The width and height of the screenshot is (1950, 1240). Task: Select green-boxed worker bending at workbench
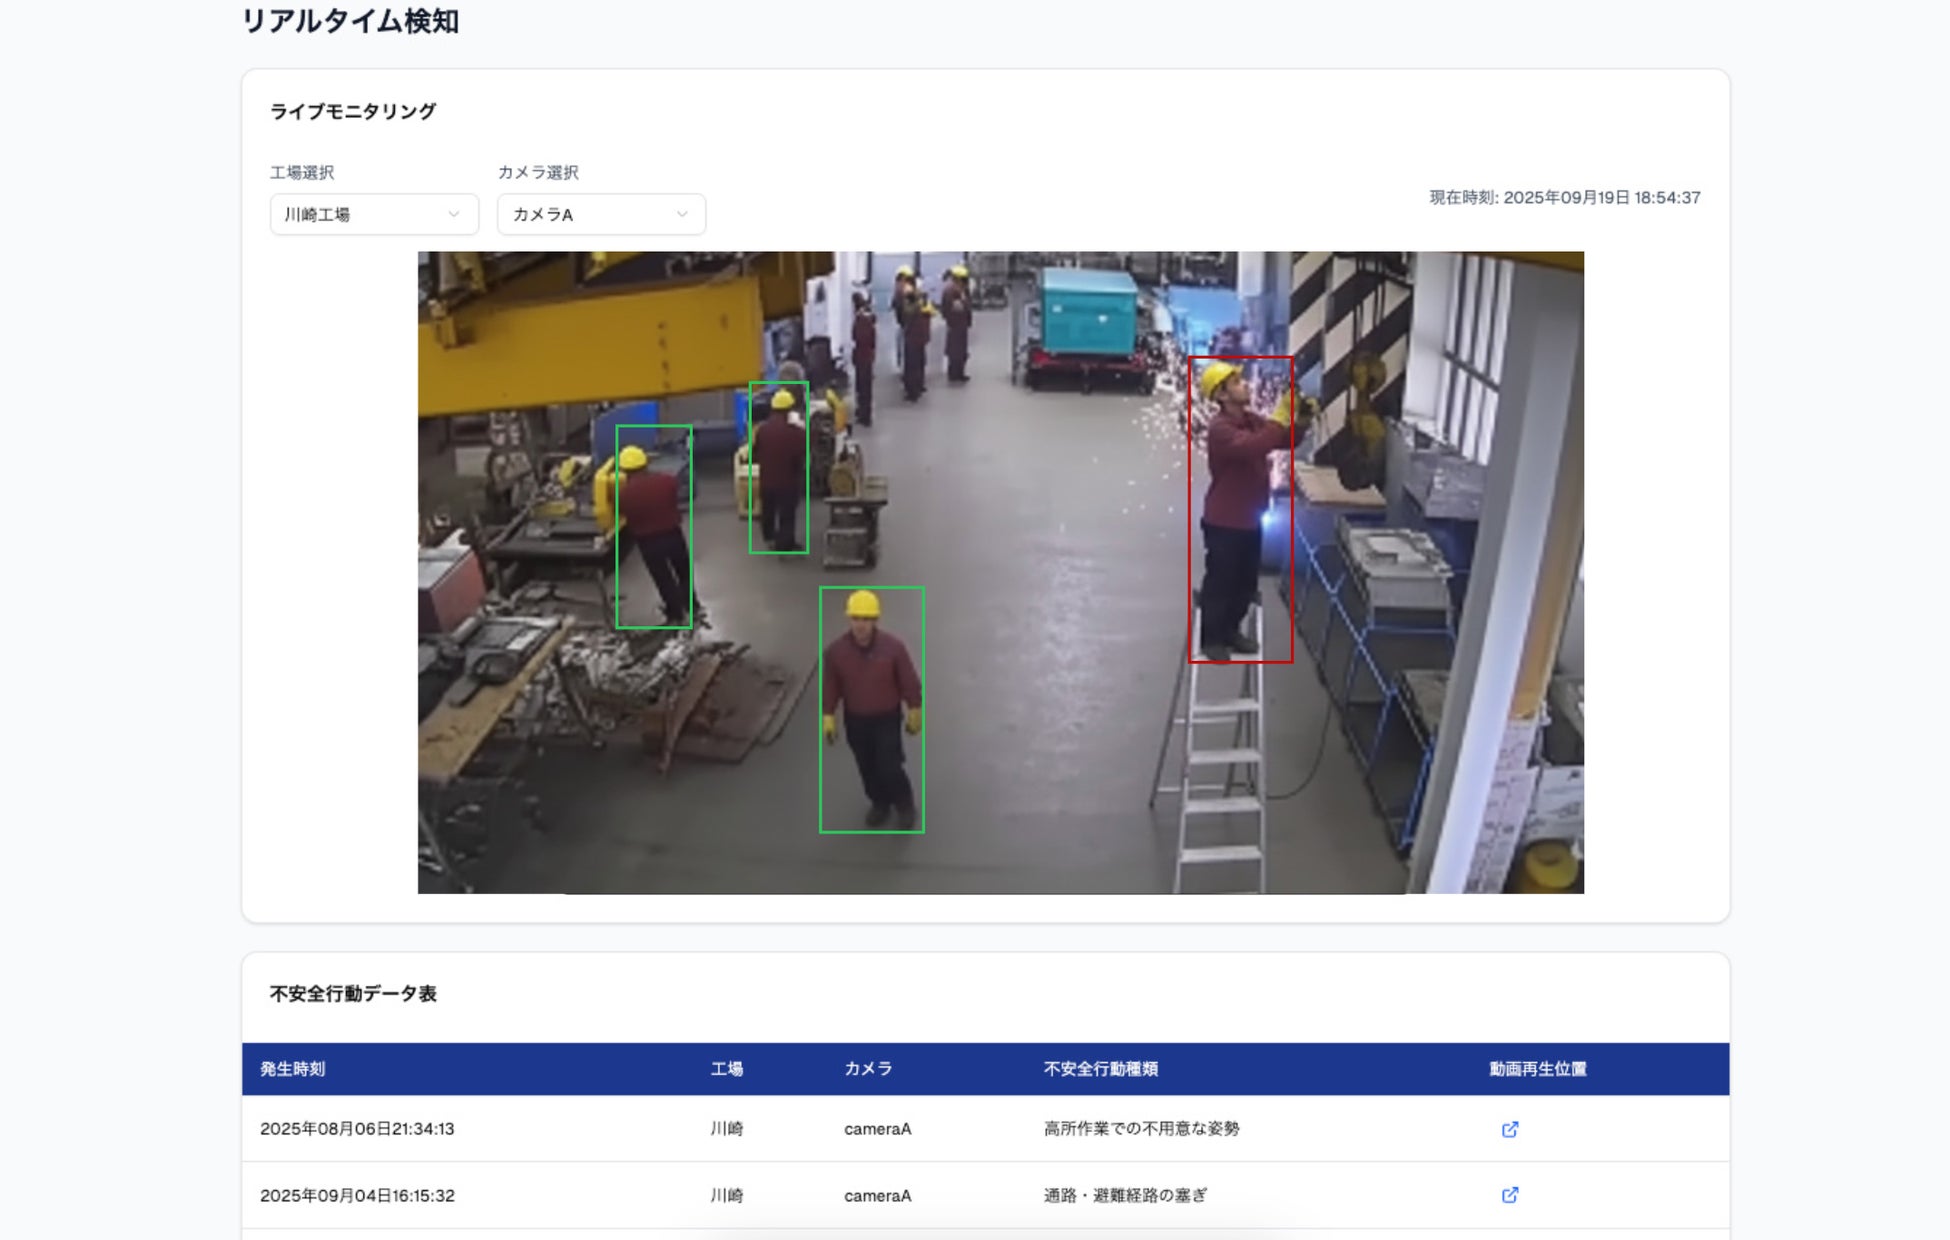point(653,526)
